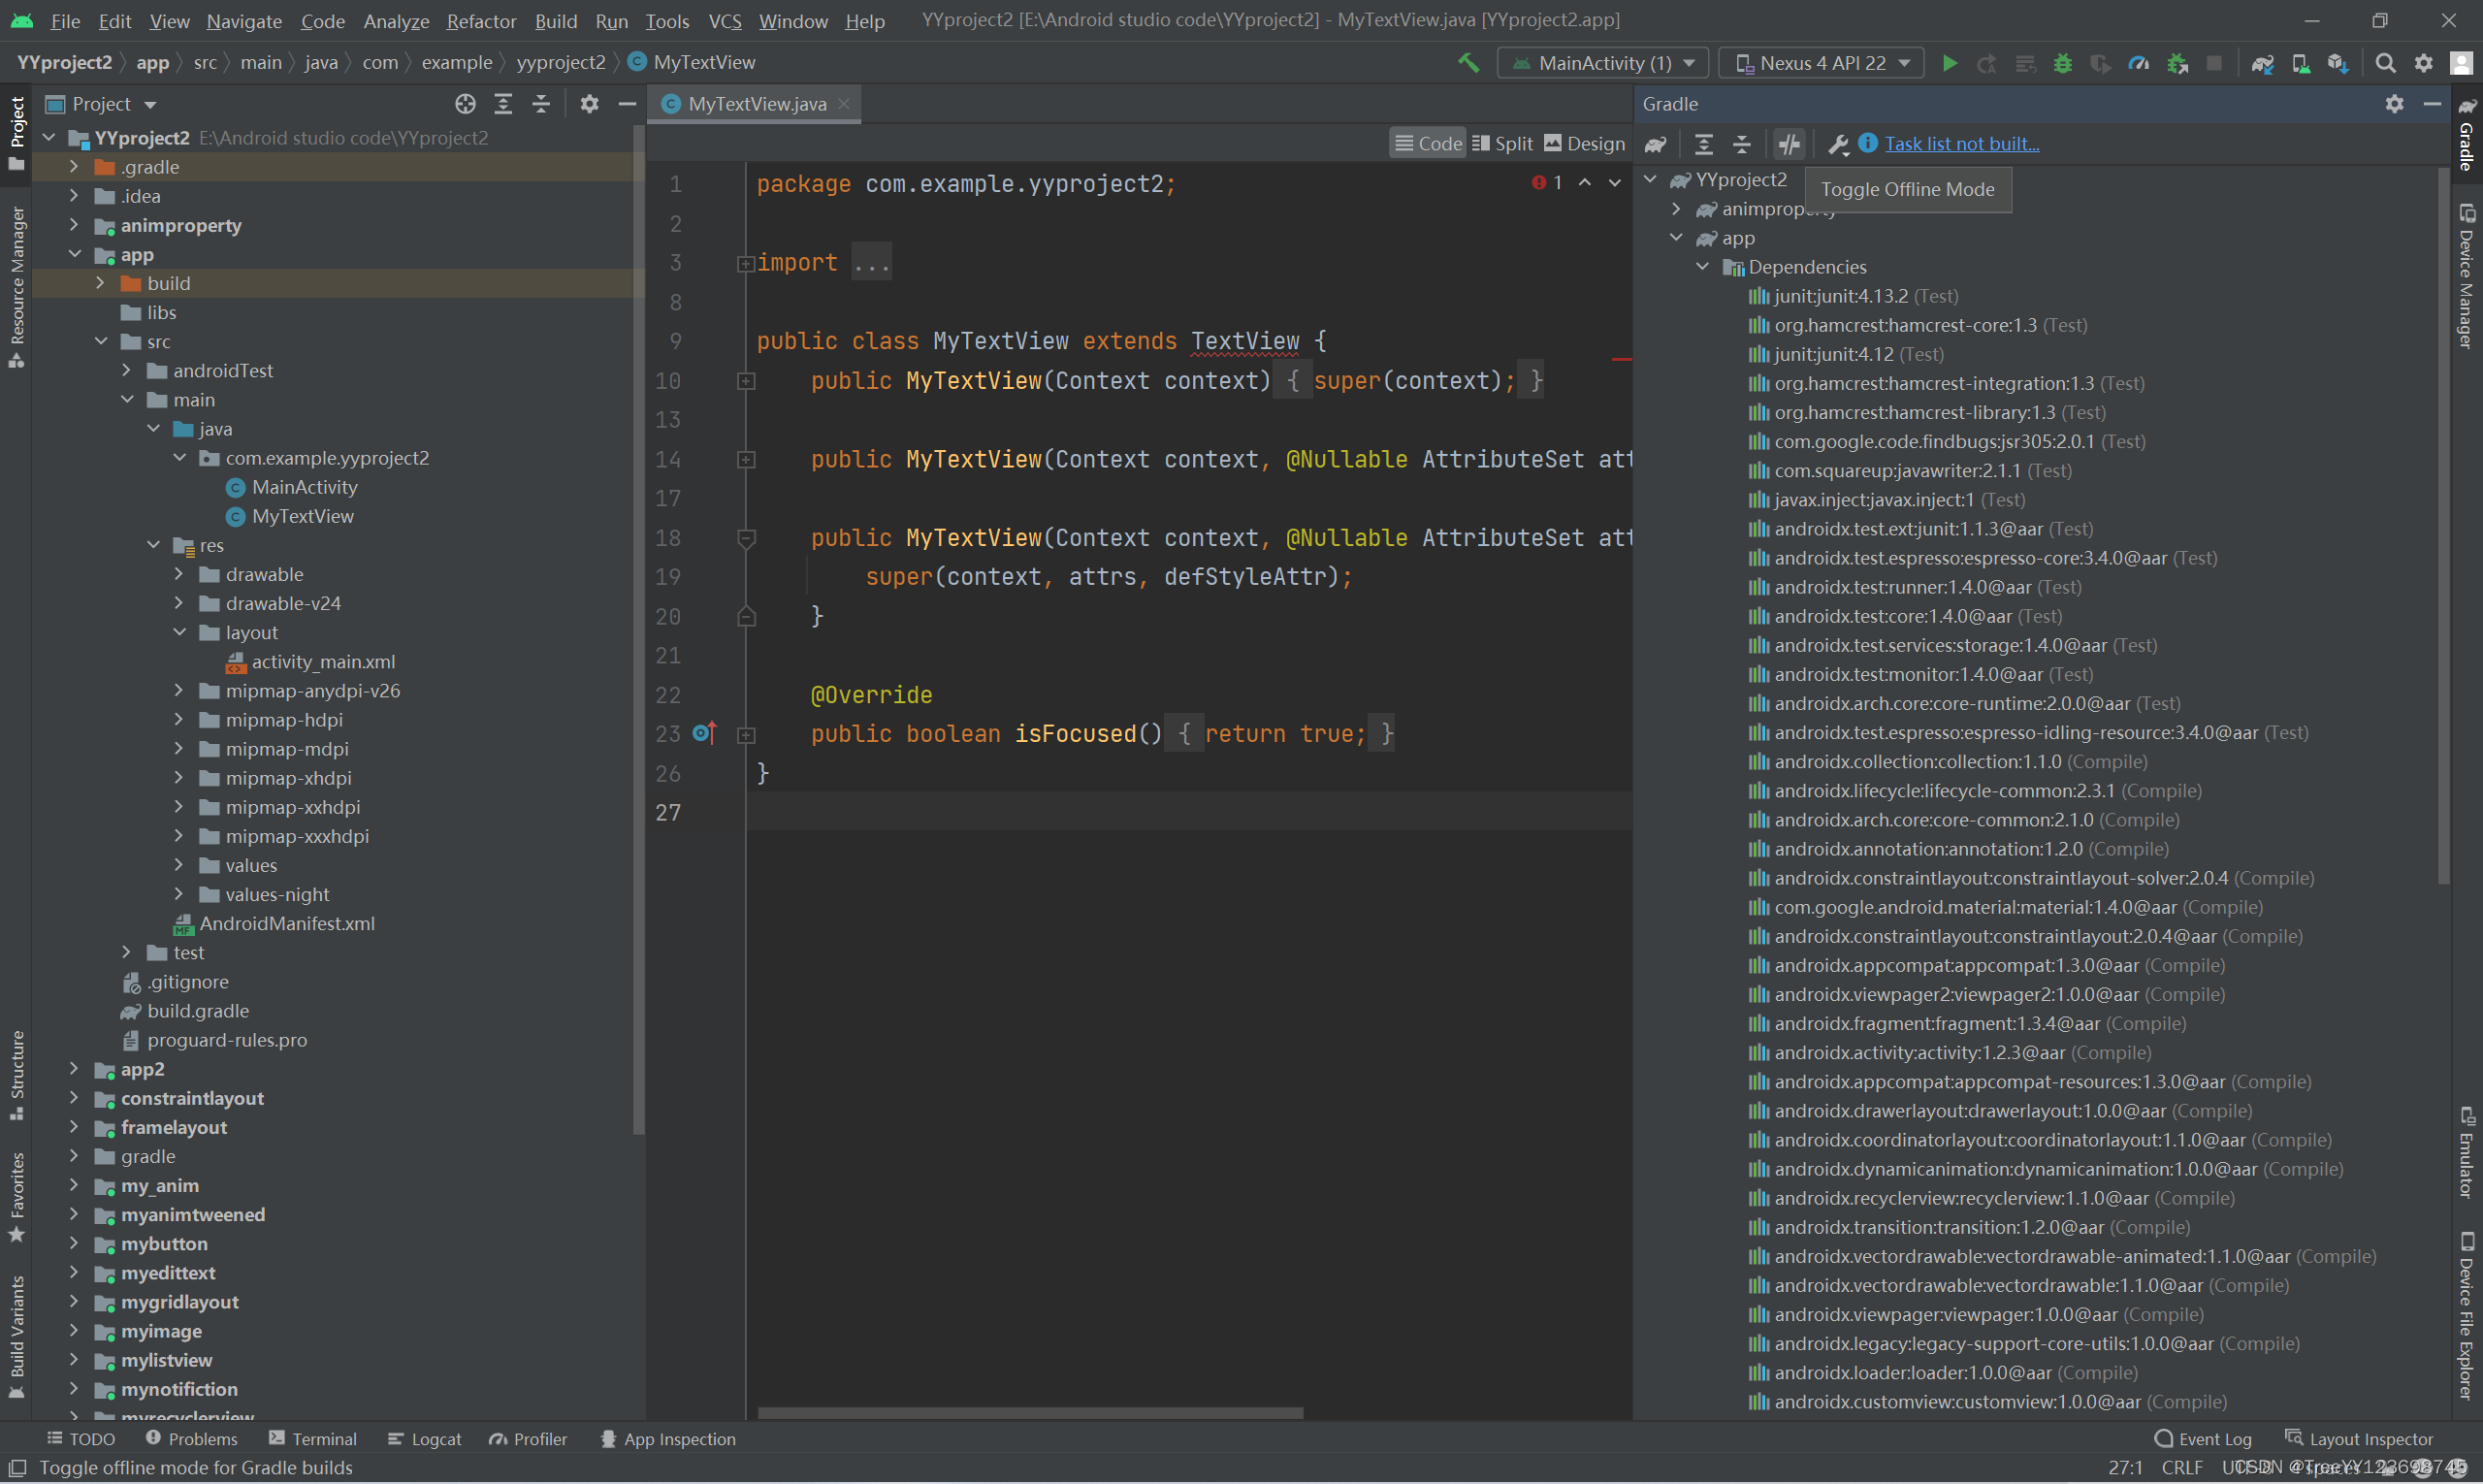The image size is (2483, 1484).
Task: Toggle the Device Manager side panel
Action: (2467, 276)
